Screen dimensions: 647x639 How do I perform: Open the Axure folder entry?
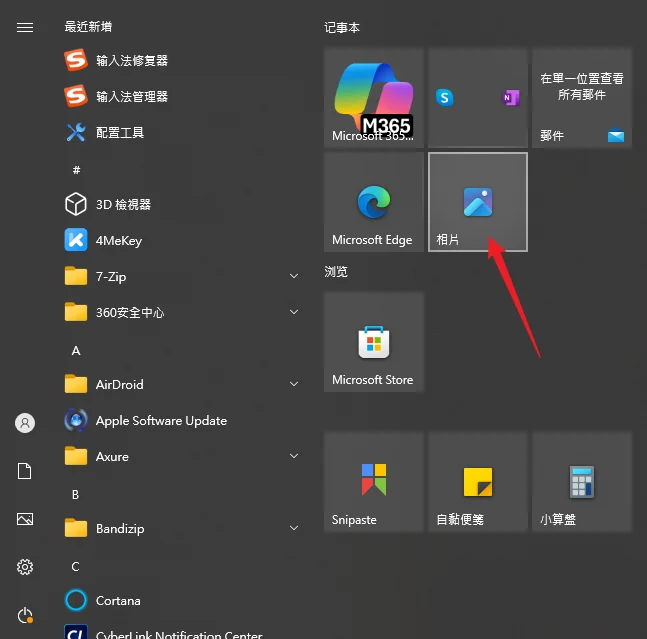click(182, 456)
